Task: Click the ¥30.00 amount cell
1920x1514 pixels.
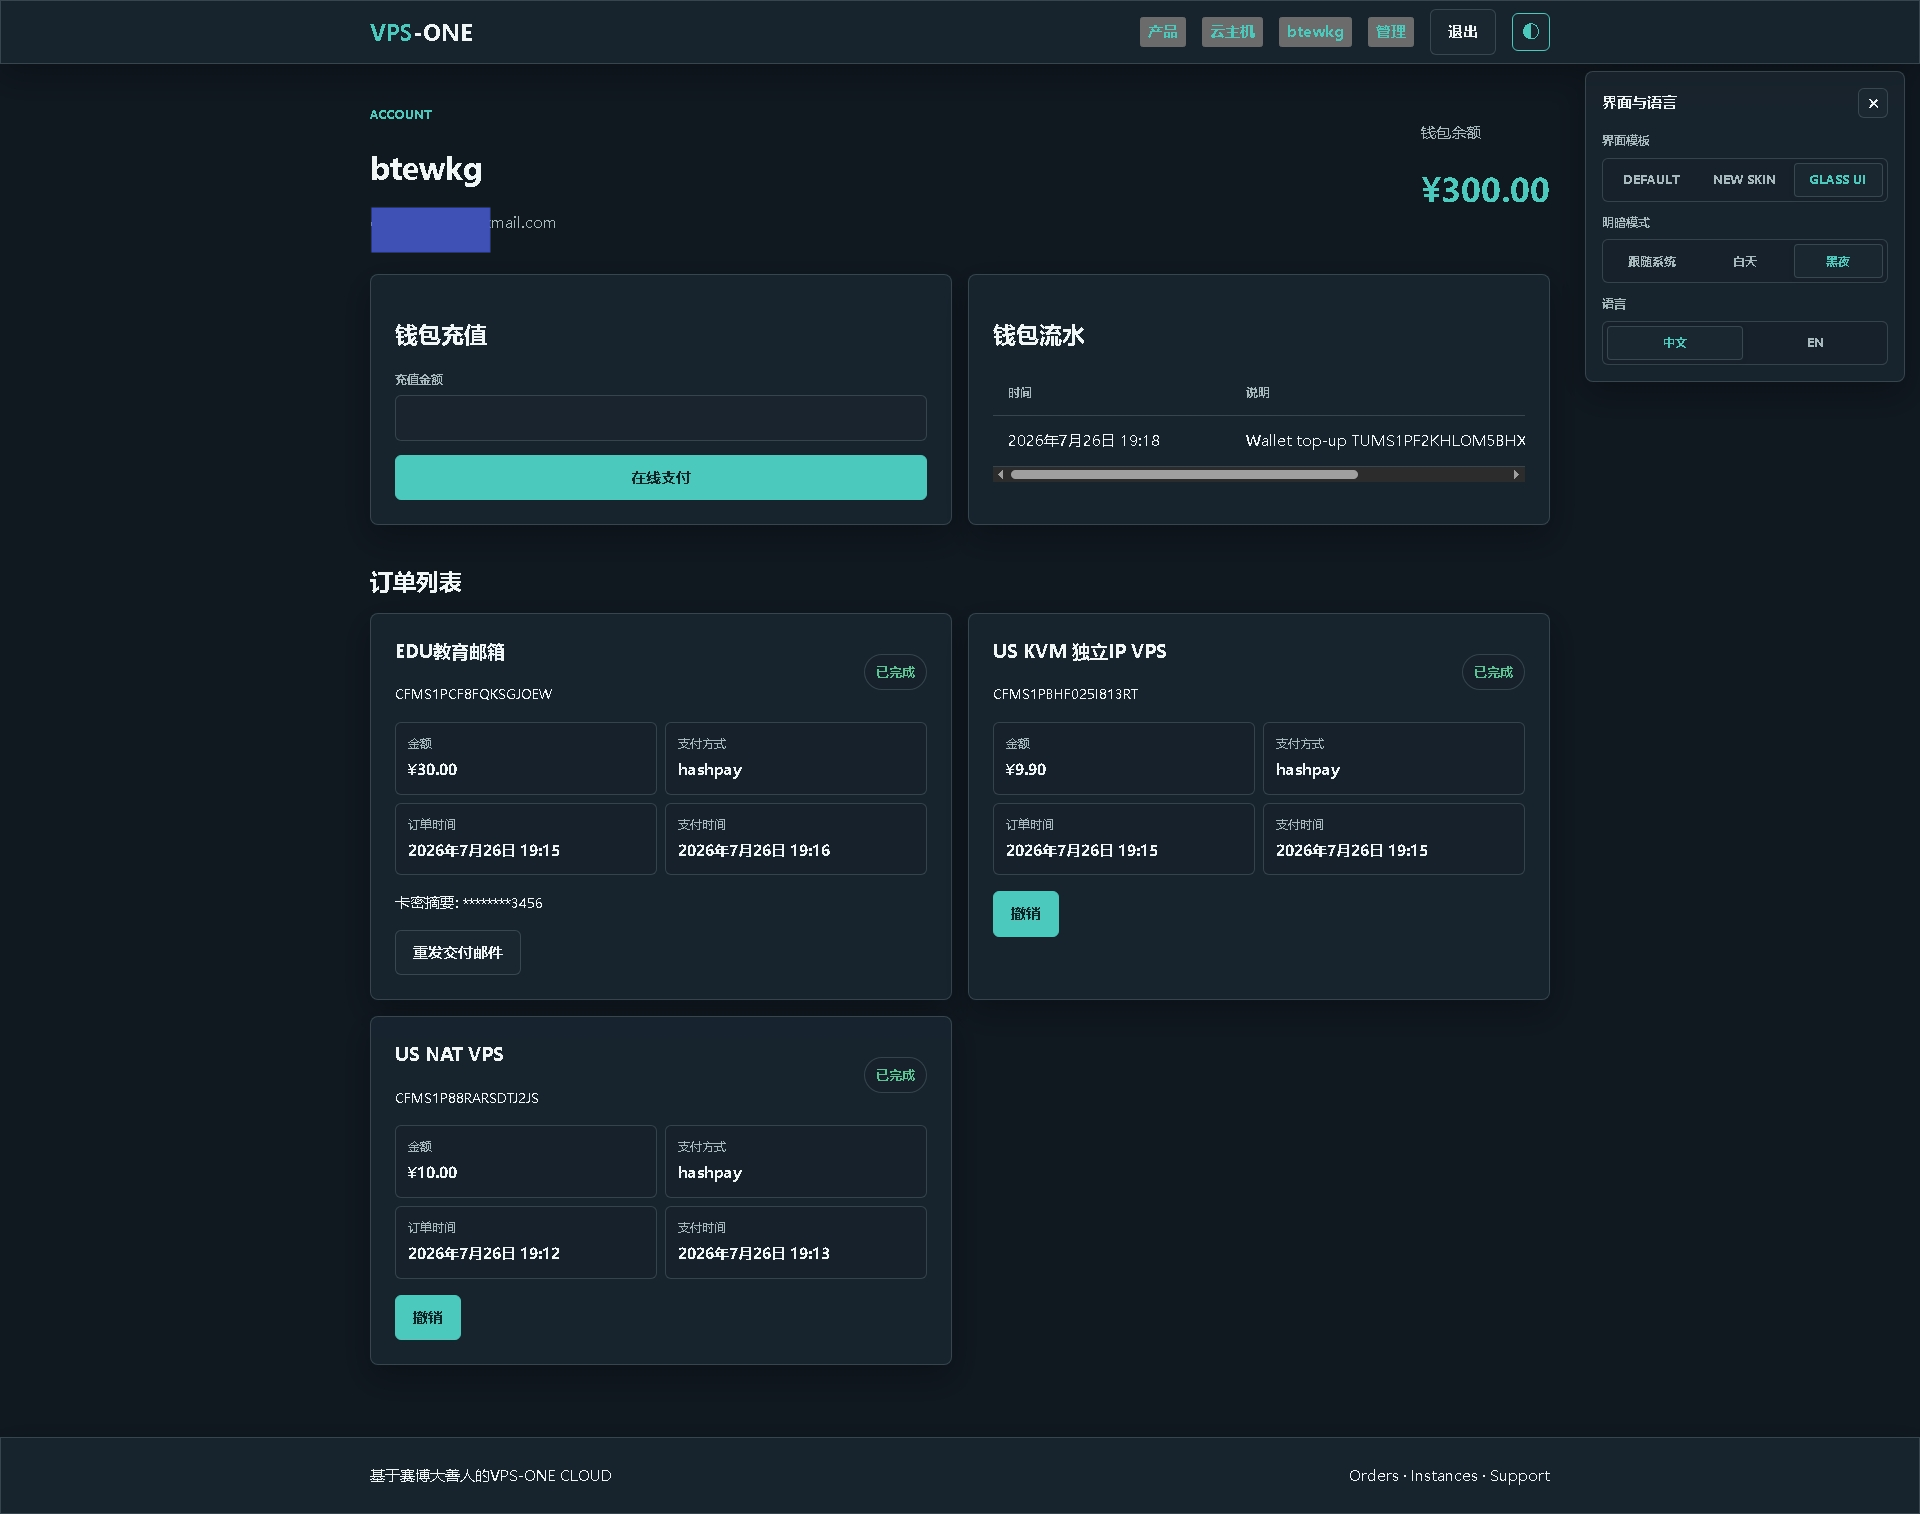Action: (x=525, y=758)
